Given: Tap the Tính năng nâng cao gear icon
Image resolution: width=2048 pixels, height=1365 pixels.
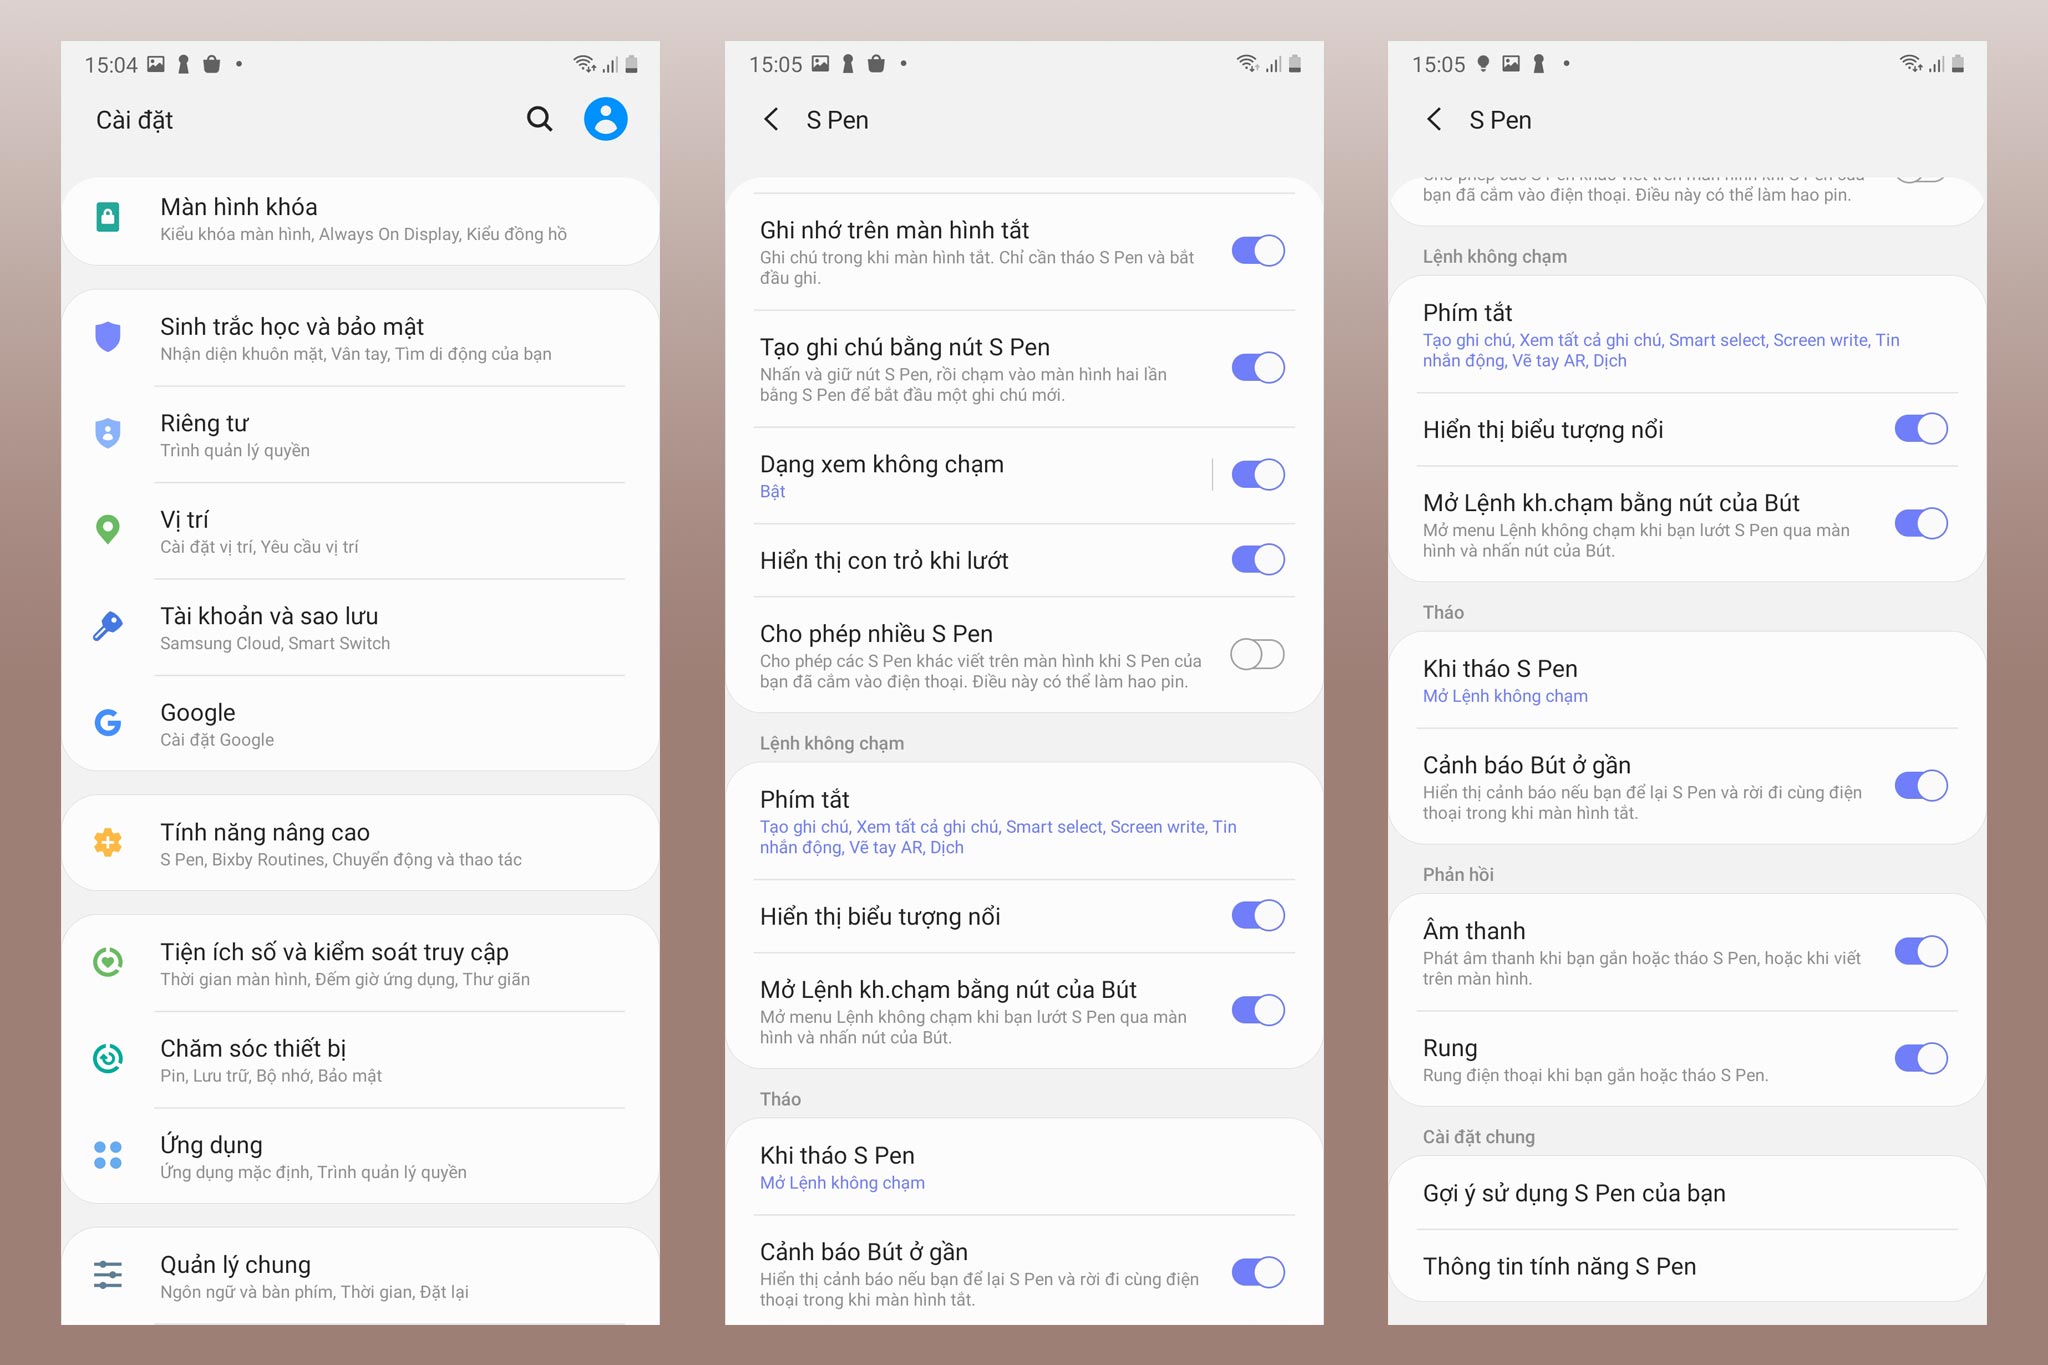Looking at the screenshot, I should pos(108,842).
